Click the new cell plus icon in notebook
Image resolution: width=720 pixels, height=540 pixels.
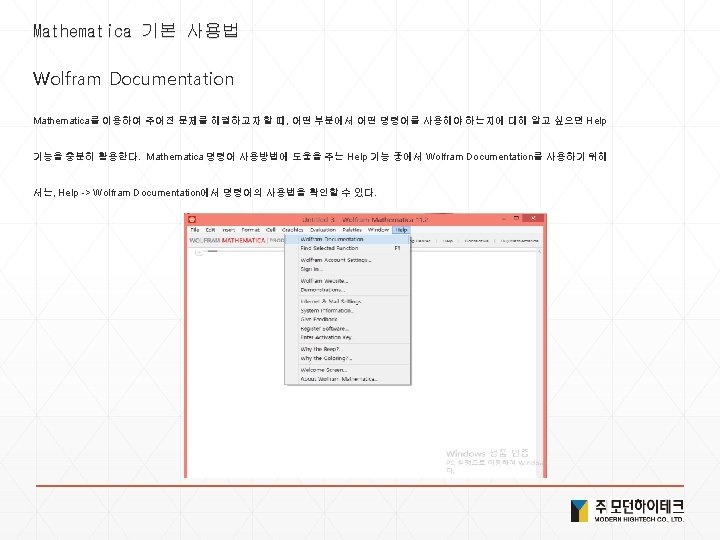199,252
